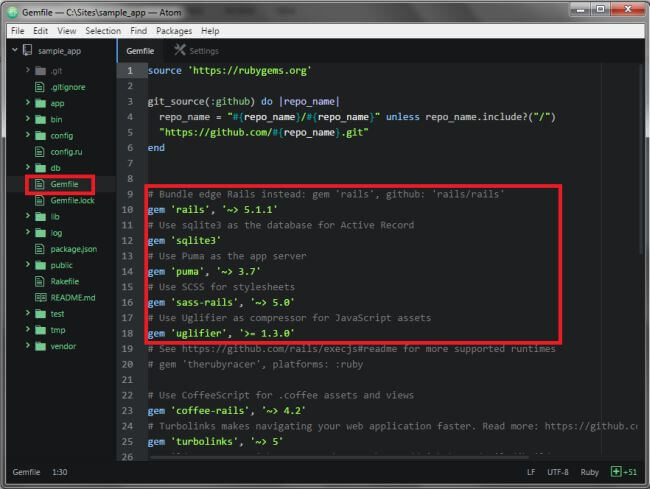
Task: Click the git diff plus icon in status bar
Action: 616,472
